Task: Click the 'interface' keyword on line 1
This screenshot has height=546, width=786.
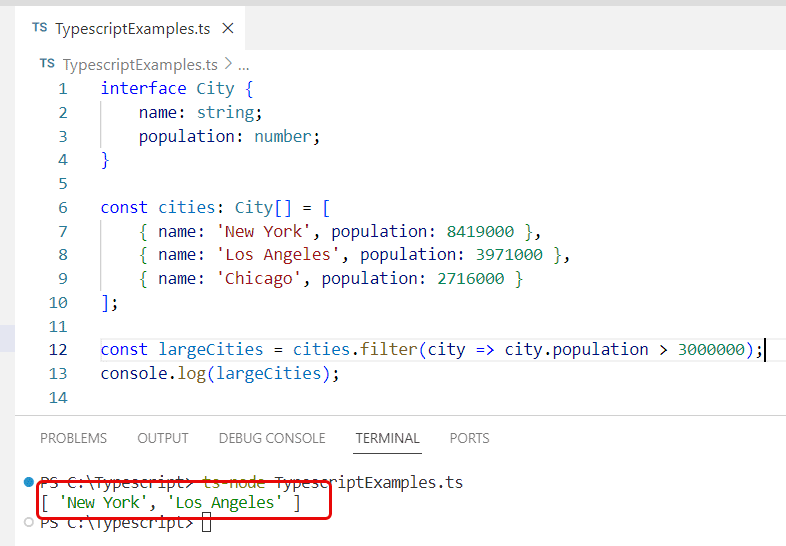Action: [144, 88]
